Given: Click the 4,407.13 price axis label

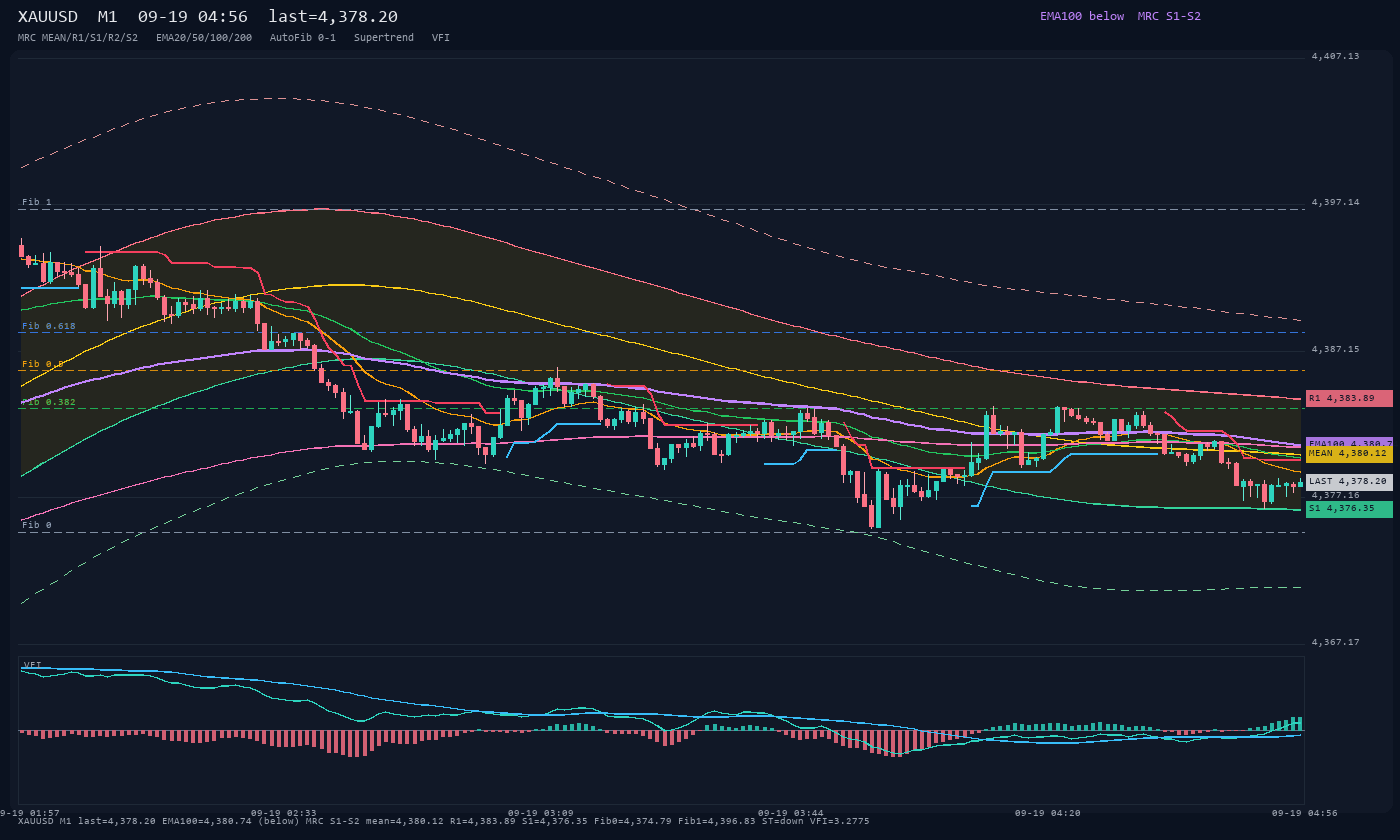Looking at the screenshot, I should coord(1335,56).
